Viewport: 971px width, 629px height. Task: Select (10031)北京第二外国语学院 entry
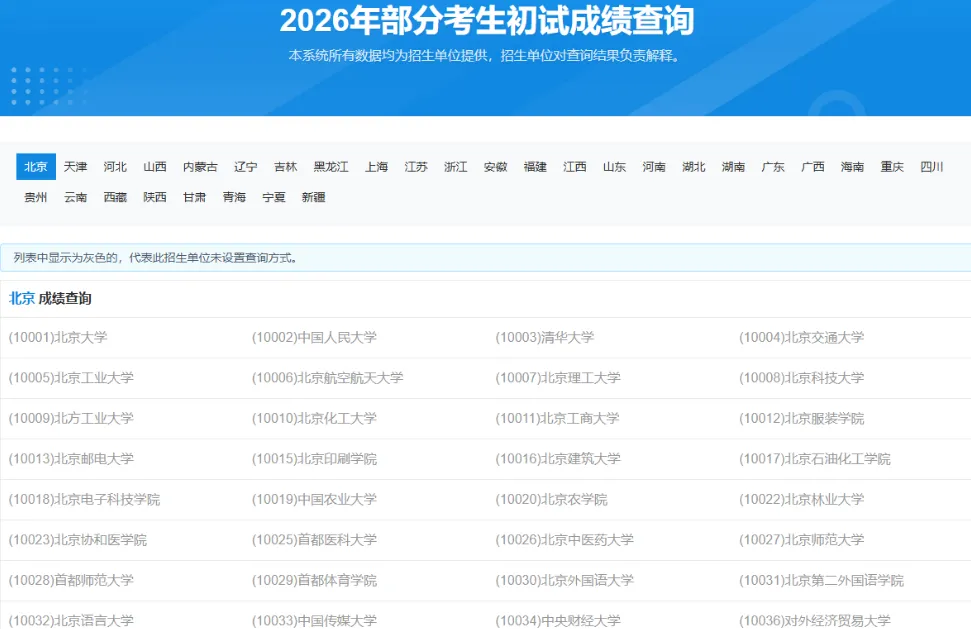(821, 581)
